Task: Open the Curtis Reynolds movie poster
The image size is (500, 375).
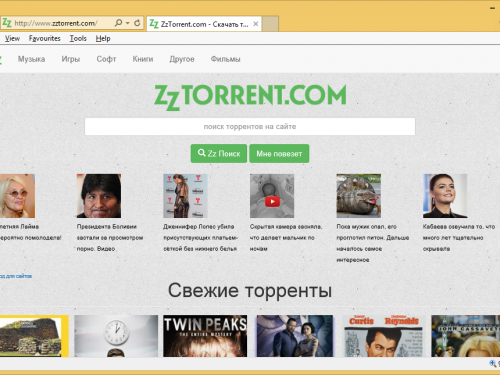Action: tap(383, 336)
